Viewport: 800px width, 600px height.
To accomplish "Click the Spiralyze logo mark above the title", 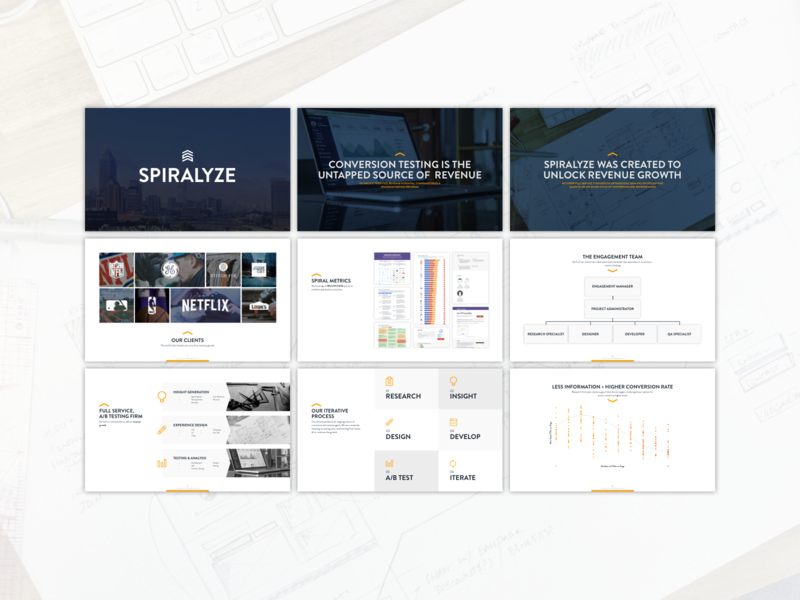I will pos(187,156).
